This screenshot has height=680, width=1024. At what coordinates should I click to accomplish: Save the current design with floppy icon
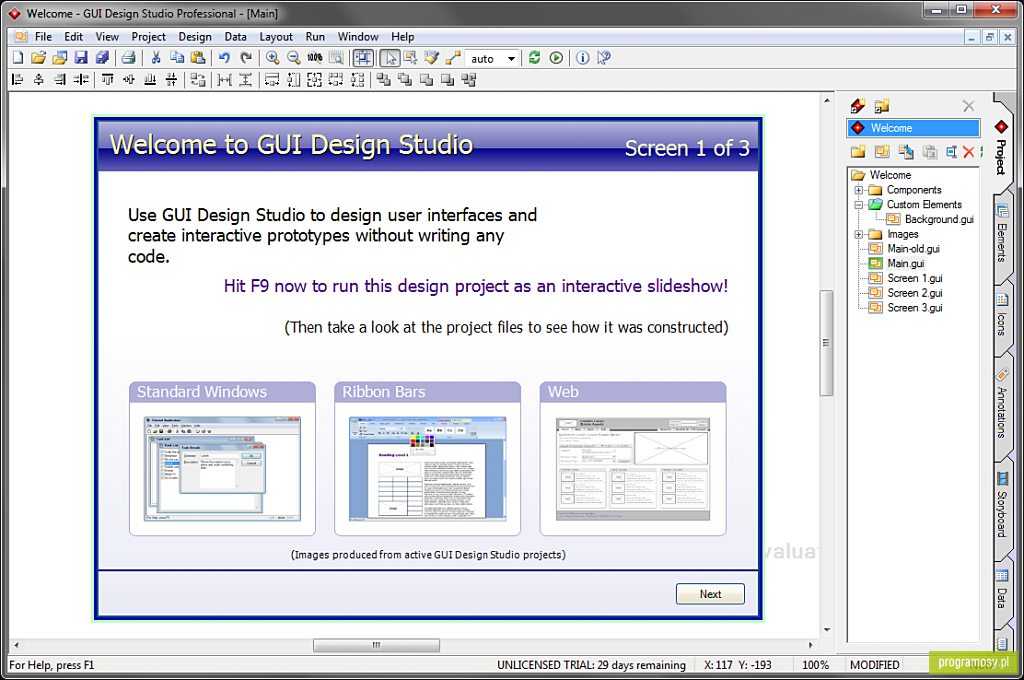pos(81,58)
